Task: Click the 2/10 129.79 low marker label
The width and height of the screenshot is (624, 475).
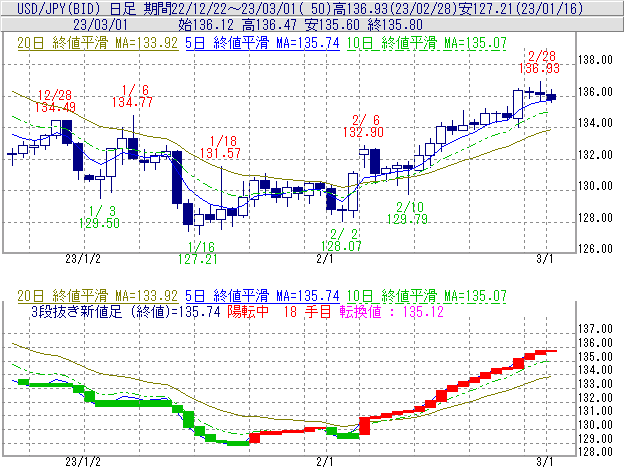Action: point(408,213)
